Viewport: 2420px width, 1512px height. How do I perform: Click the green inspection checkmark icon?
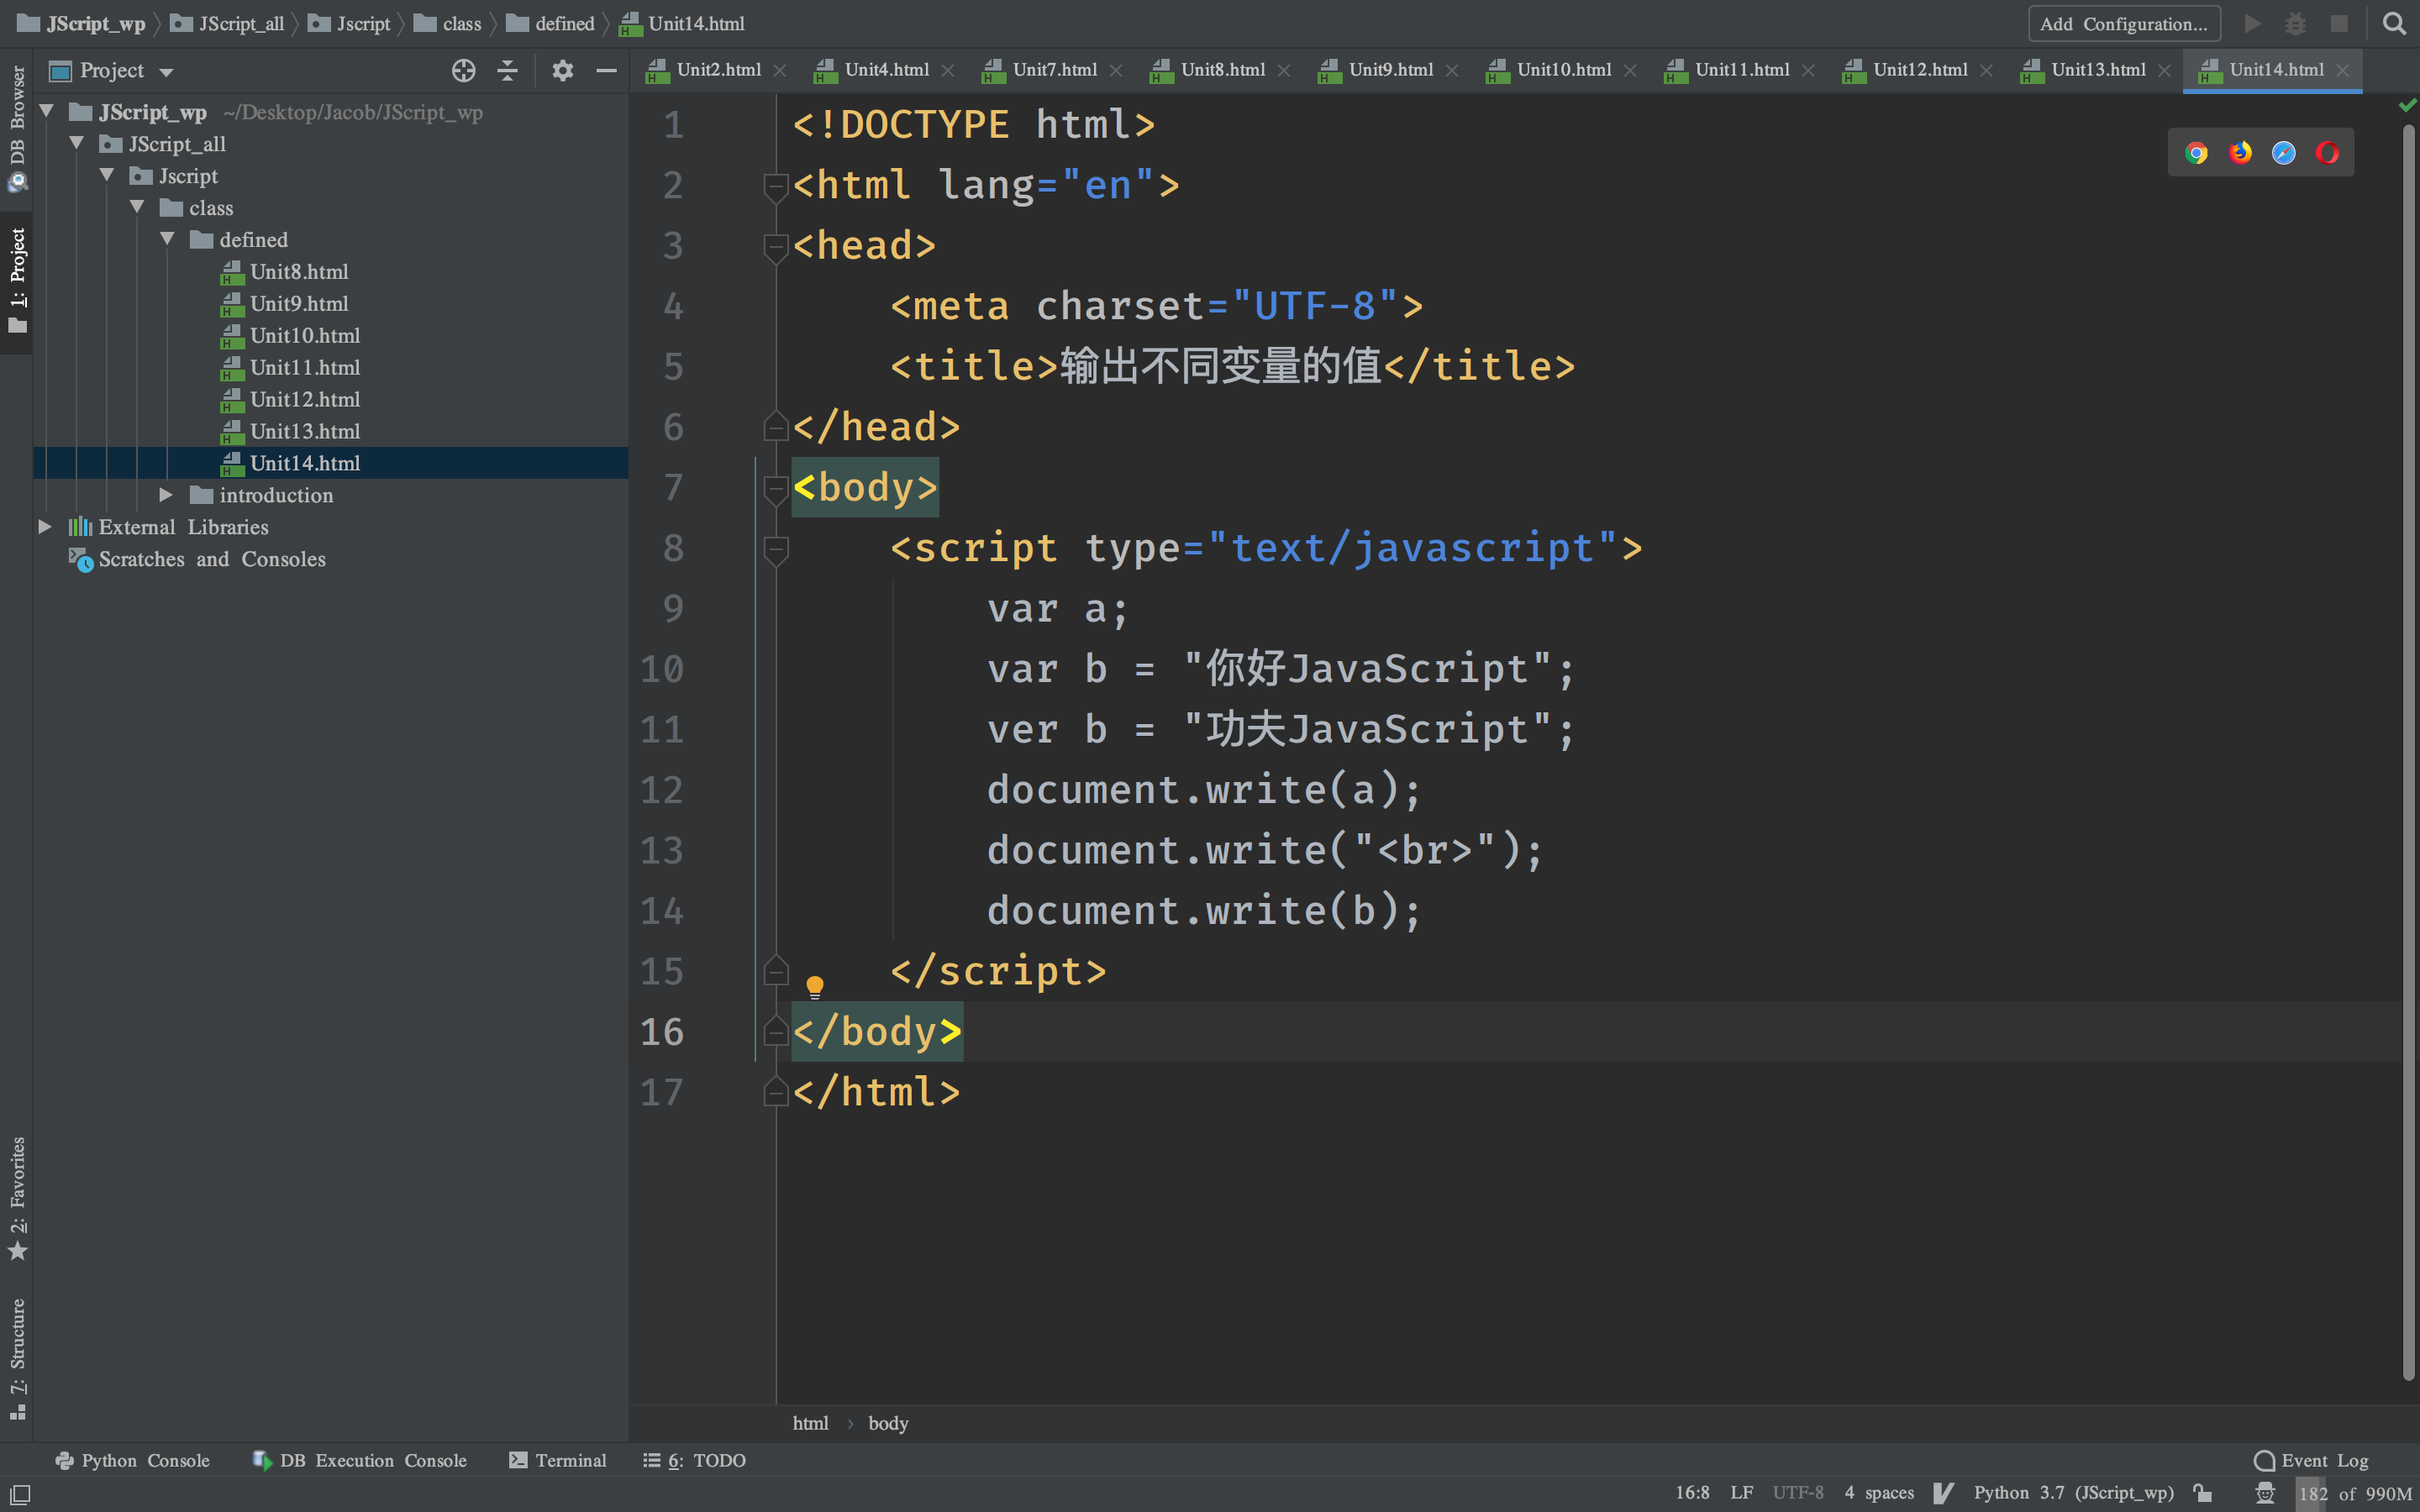tap(2407, 105)
